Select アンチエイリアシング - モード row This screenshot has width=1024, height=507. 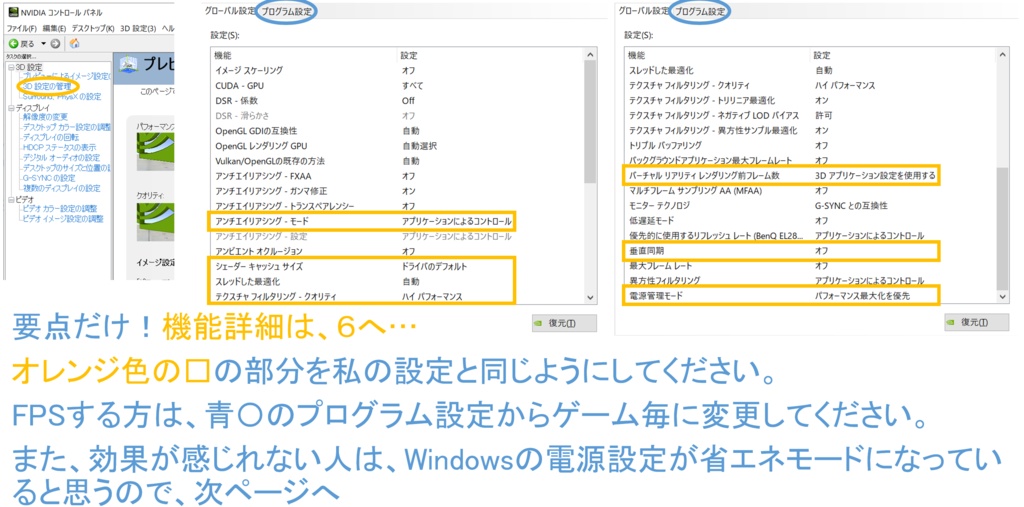coord(397,221)
